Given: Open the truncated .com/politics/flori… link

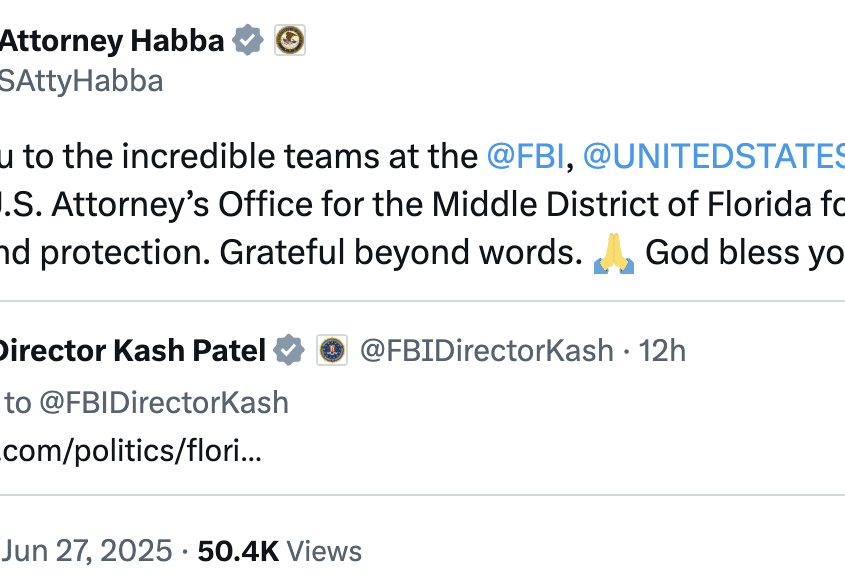Looking at the screenshot, I should click(x=131, y=451).
